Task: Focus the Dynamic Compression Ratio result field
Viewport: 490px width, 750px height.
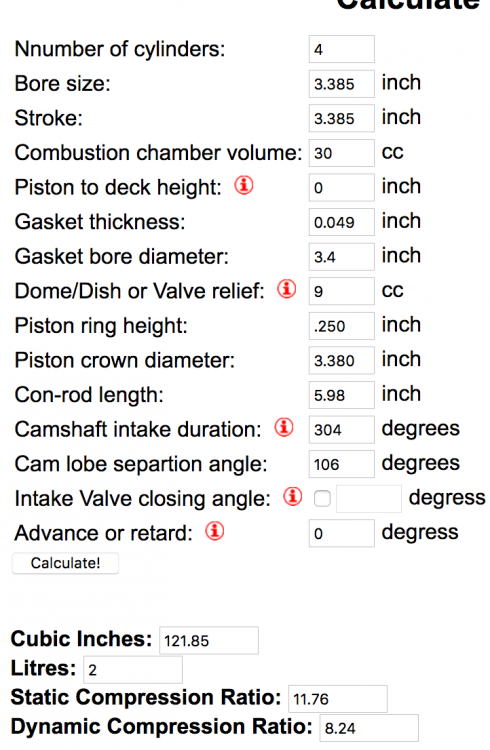Action: pos(369,728)
